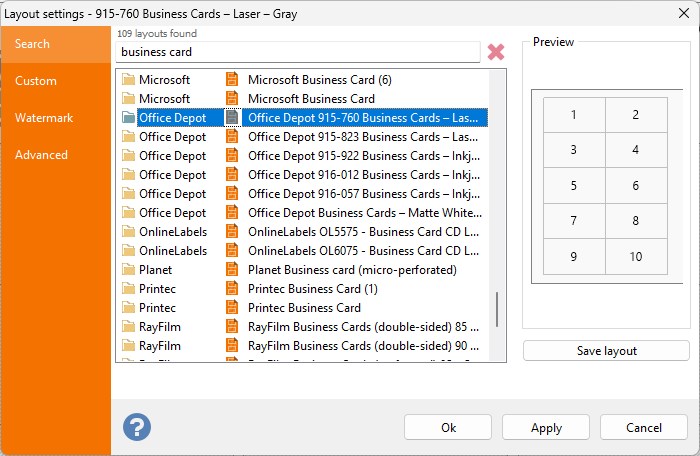700x456 pixels.
Task: Select Office Depot 915-823 Business Cards layout
Action: tap(363, 137)
